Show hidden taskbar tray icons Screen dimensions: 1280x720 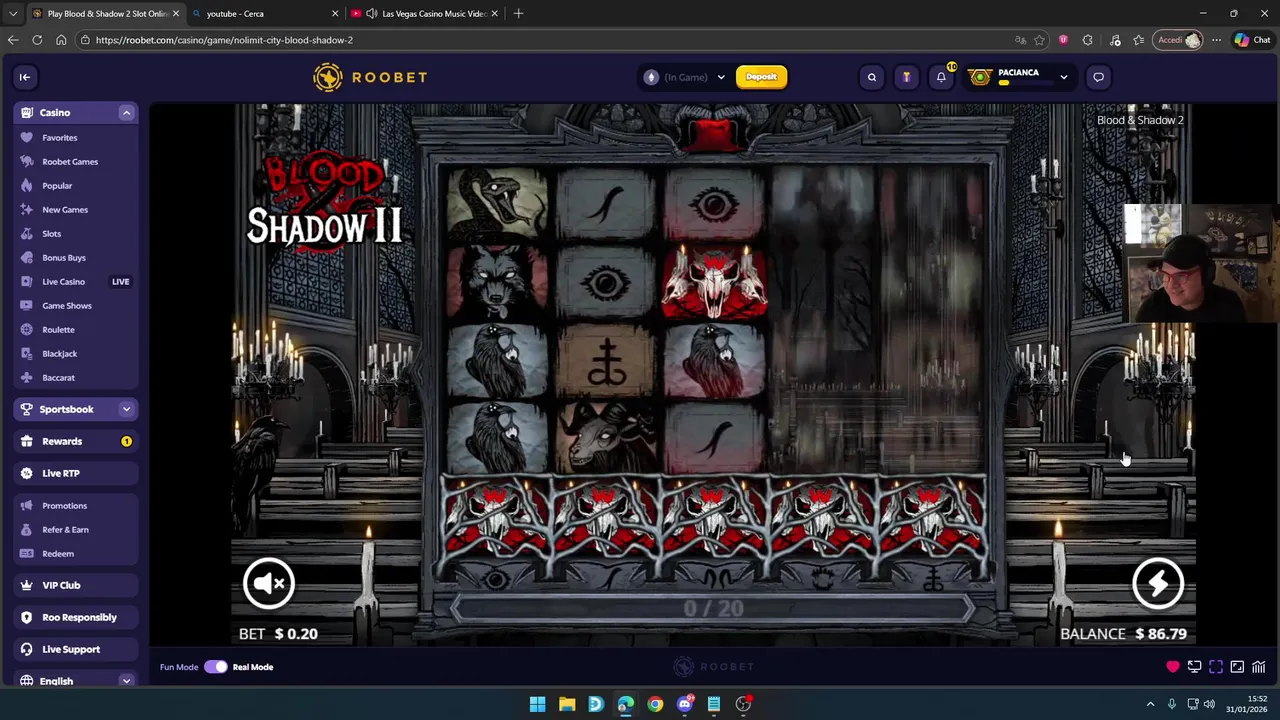click(x=1150, y=704)
